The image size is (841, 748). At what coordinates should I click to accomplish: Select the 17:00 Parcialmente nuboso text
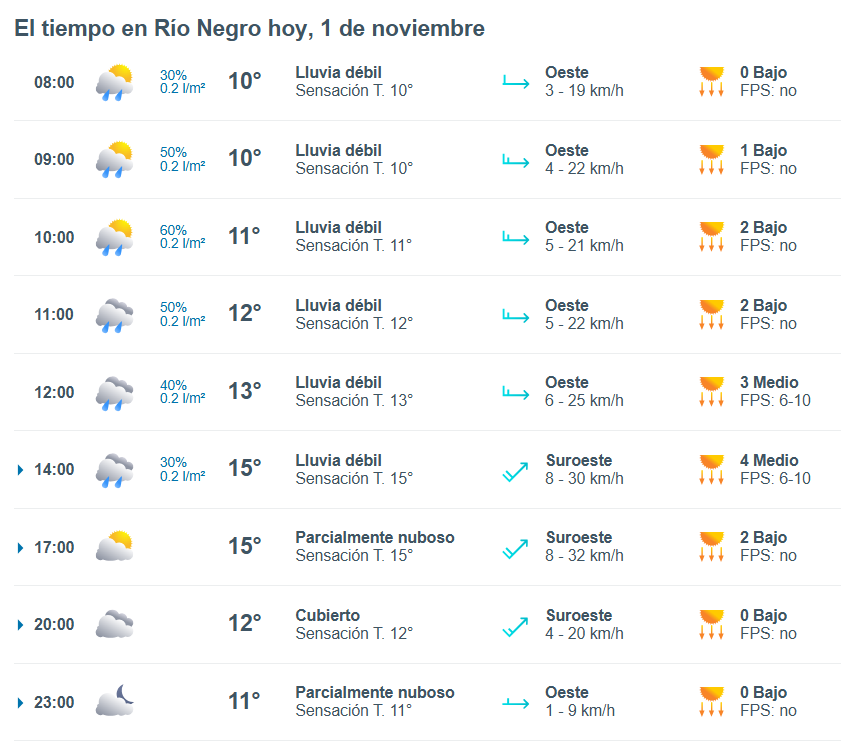pyautogui.click(x=374, y=538)
